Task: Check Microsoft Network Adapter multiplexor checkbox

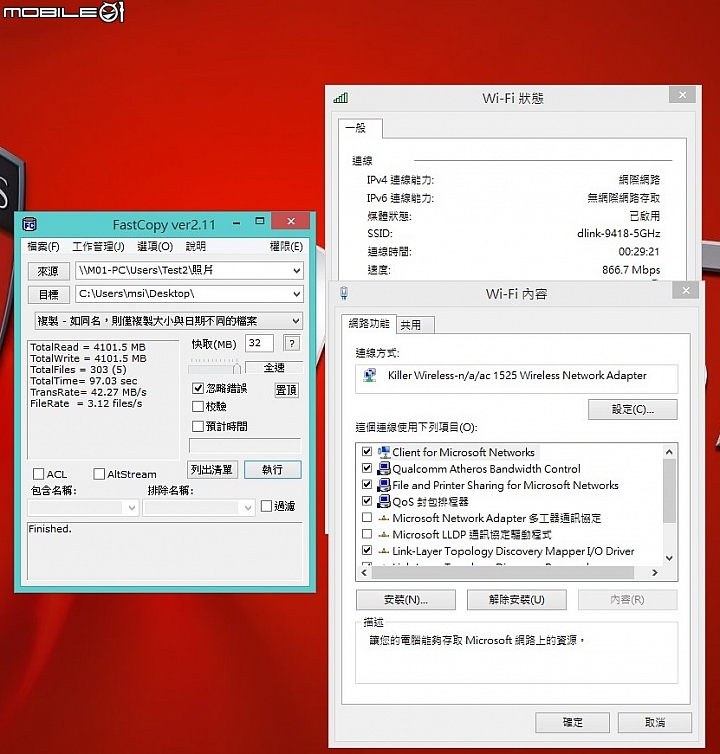Action: [x=367, y=517]
